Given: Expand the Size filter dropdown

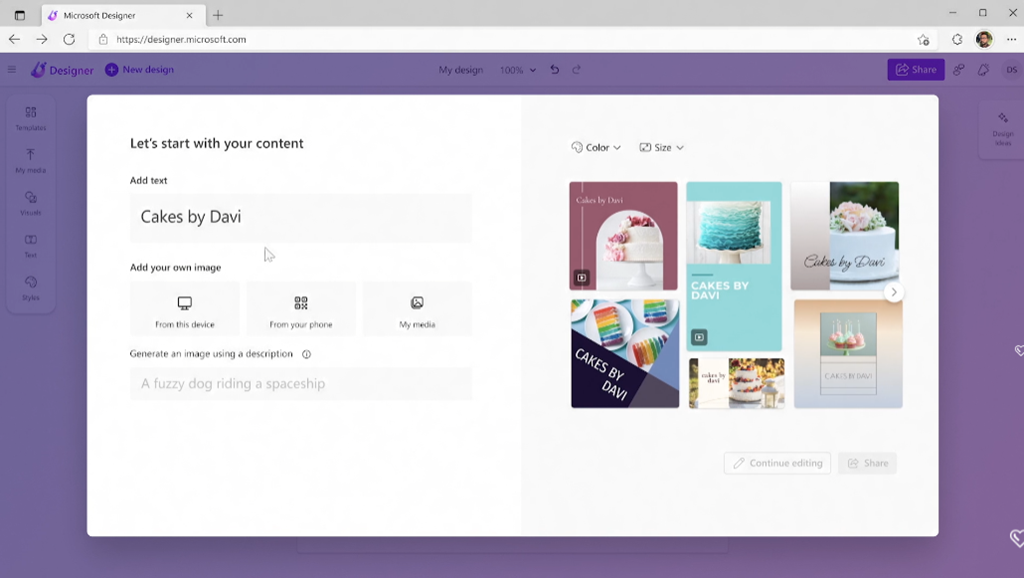Looking at the screenshot, I should click(662, 148).
